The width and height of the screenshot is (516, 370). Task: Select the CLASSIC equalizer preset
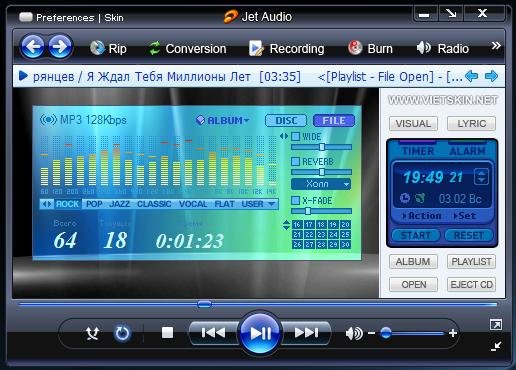click(154, 204)
